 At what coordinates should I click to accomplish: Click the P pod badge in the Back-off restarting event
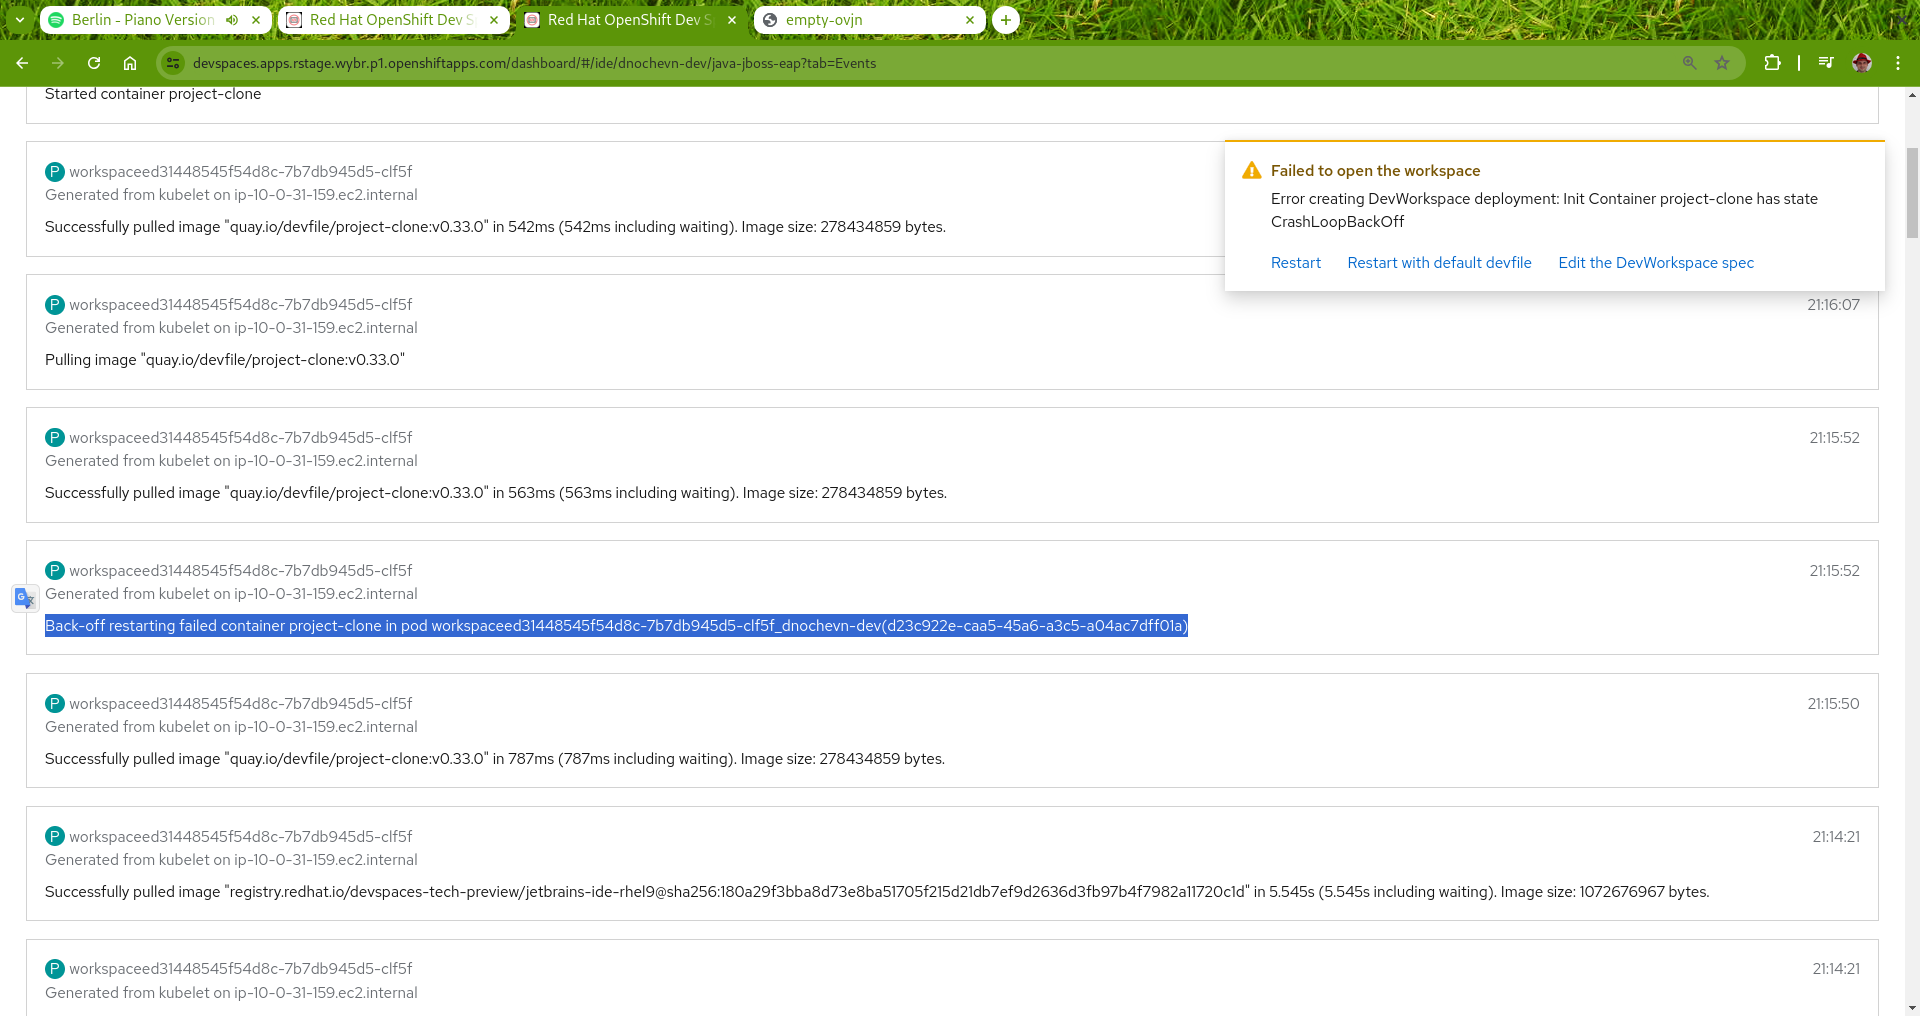pyautogui.click(x=55, y=571)
